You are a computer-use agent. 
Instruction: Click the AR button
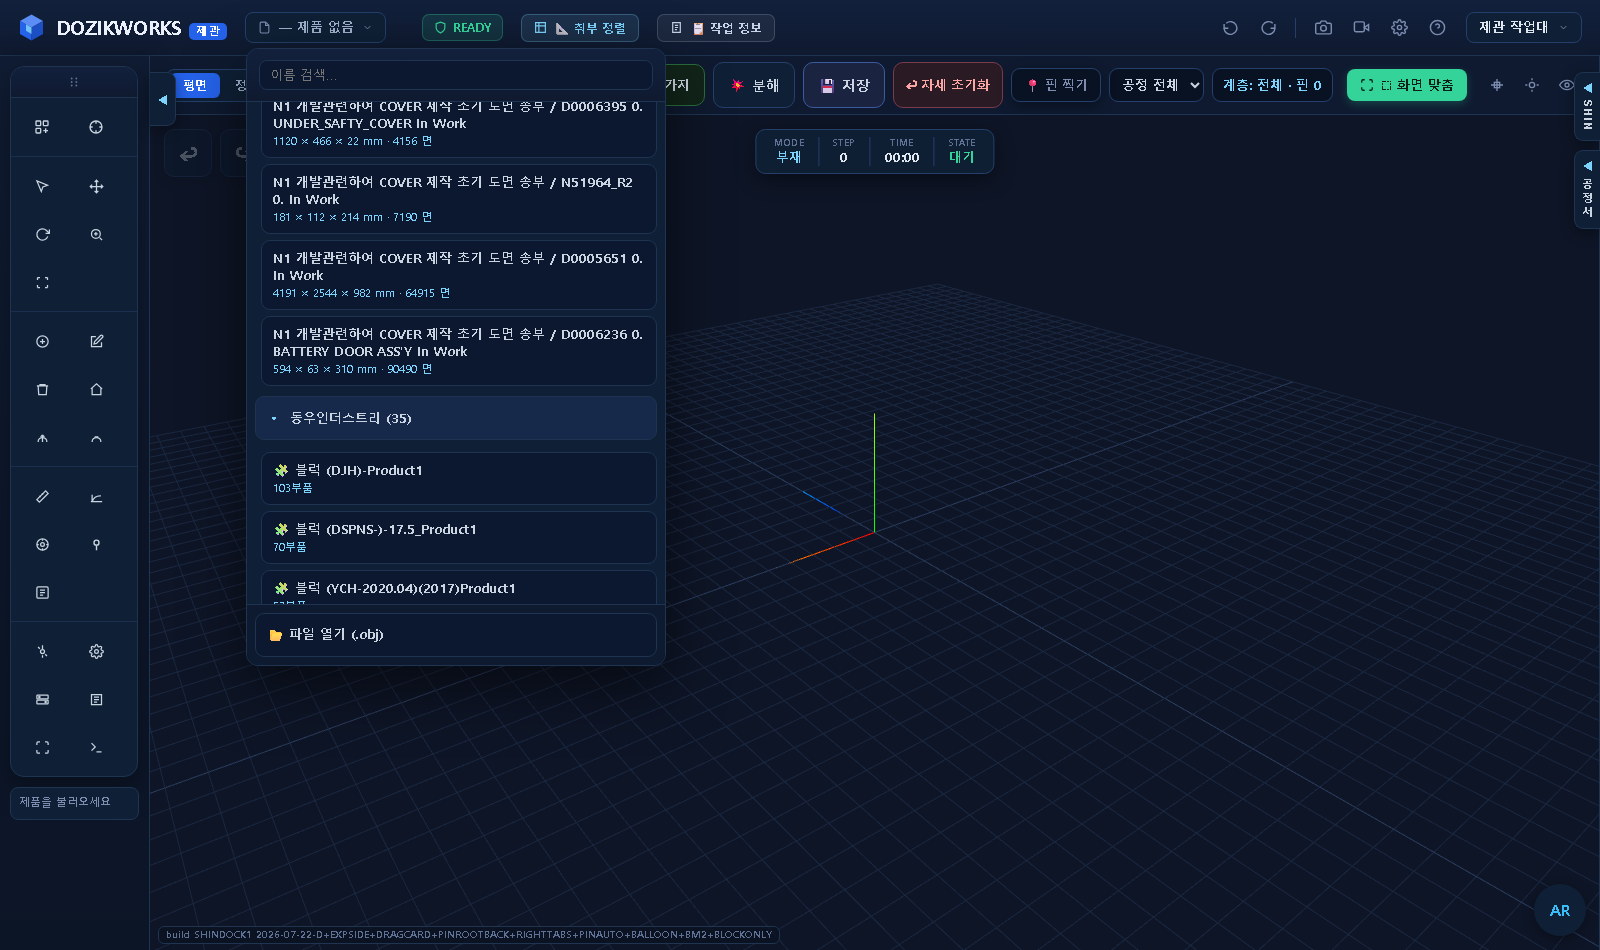click(x=1560, y=910)
